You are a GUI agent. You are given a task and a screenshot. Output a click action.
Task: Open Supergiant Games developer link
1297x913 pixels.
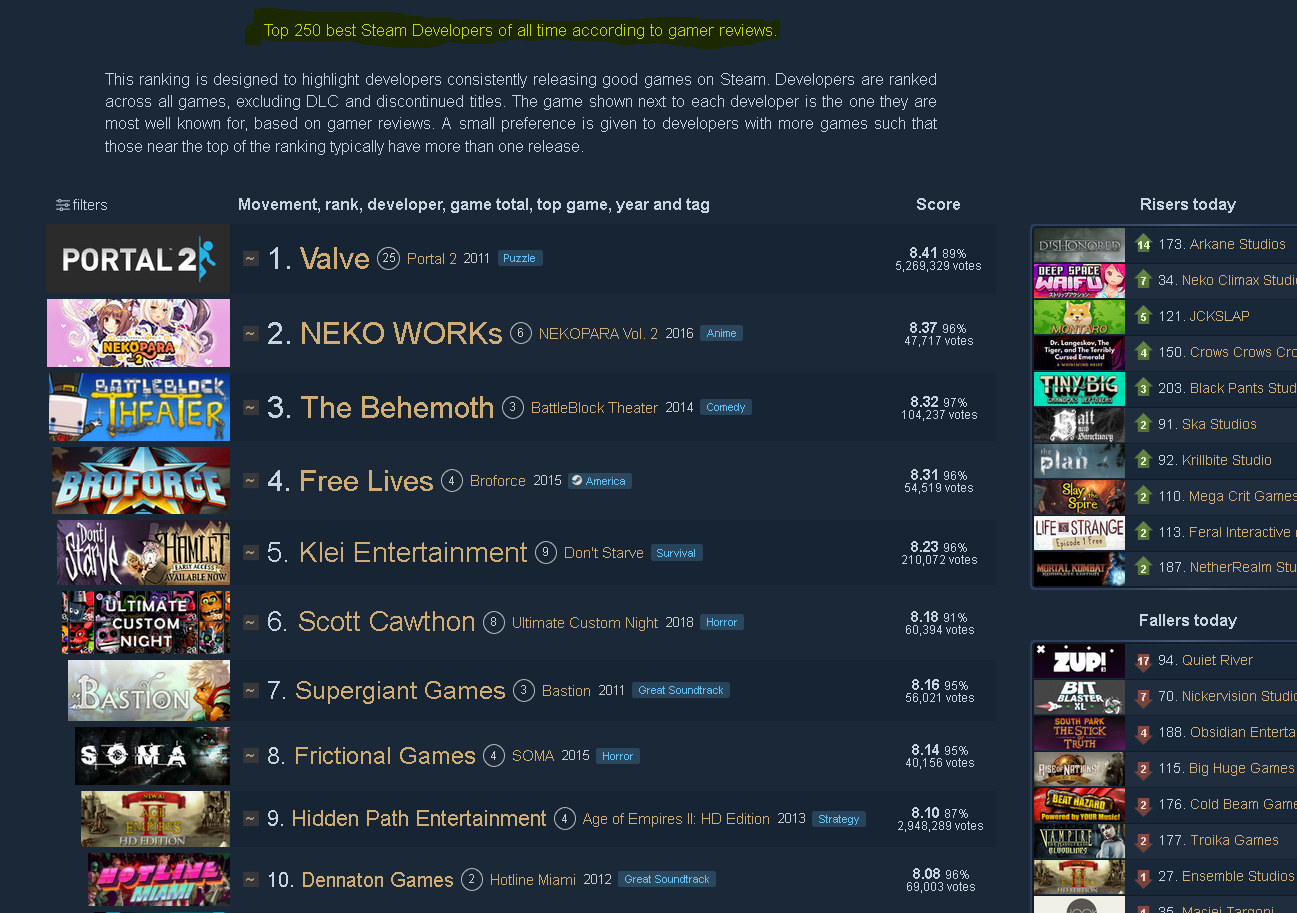400,690
